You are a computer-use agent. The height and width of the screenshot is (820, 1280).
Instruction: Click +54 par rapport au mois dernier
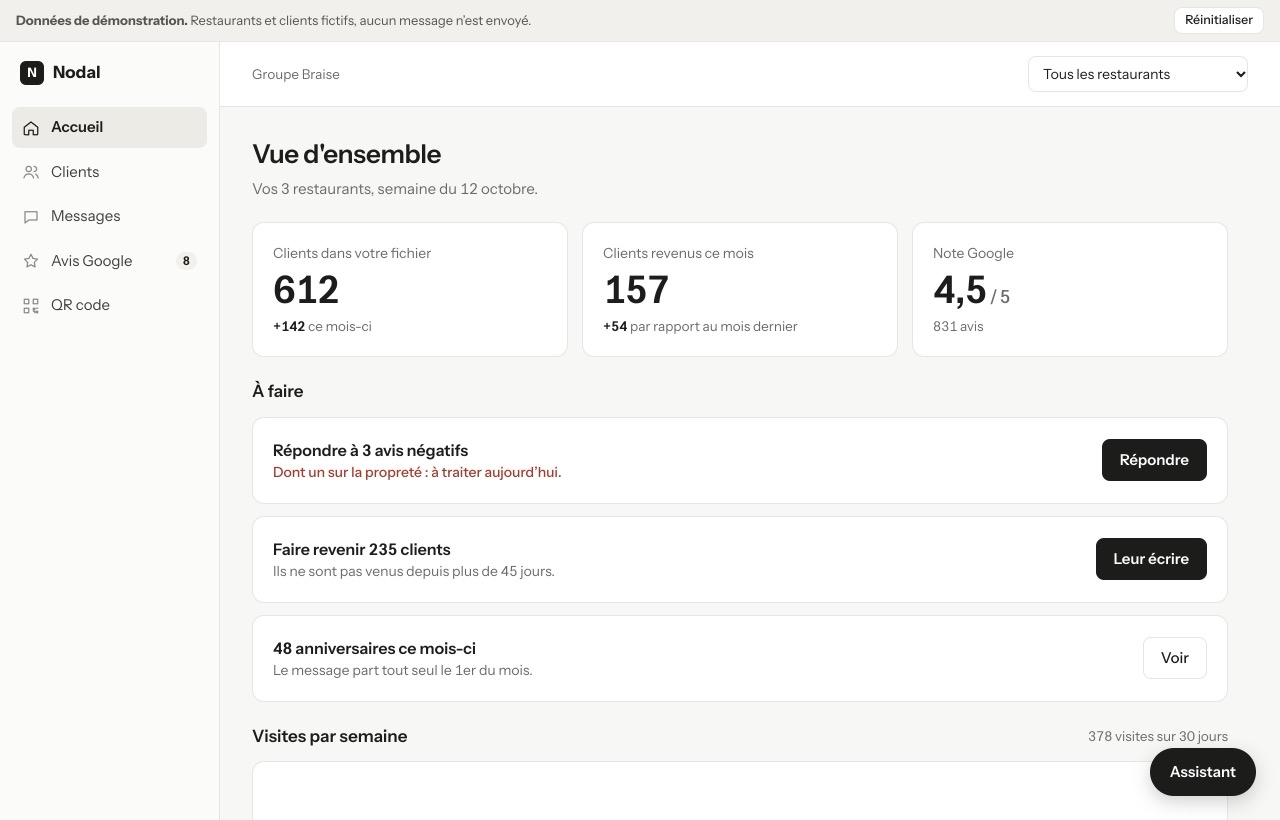700,326
